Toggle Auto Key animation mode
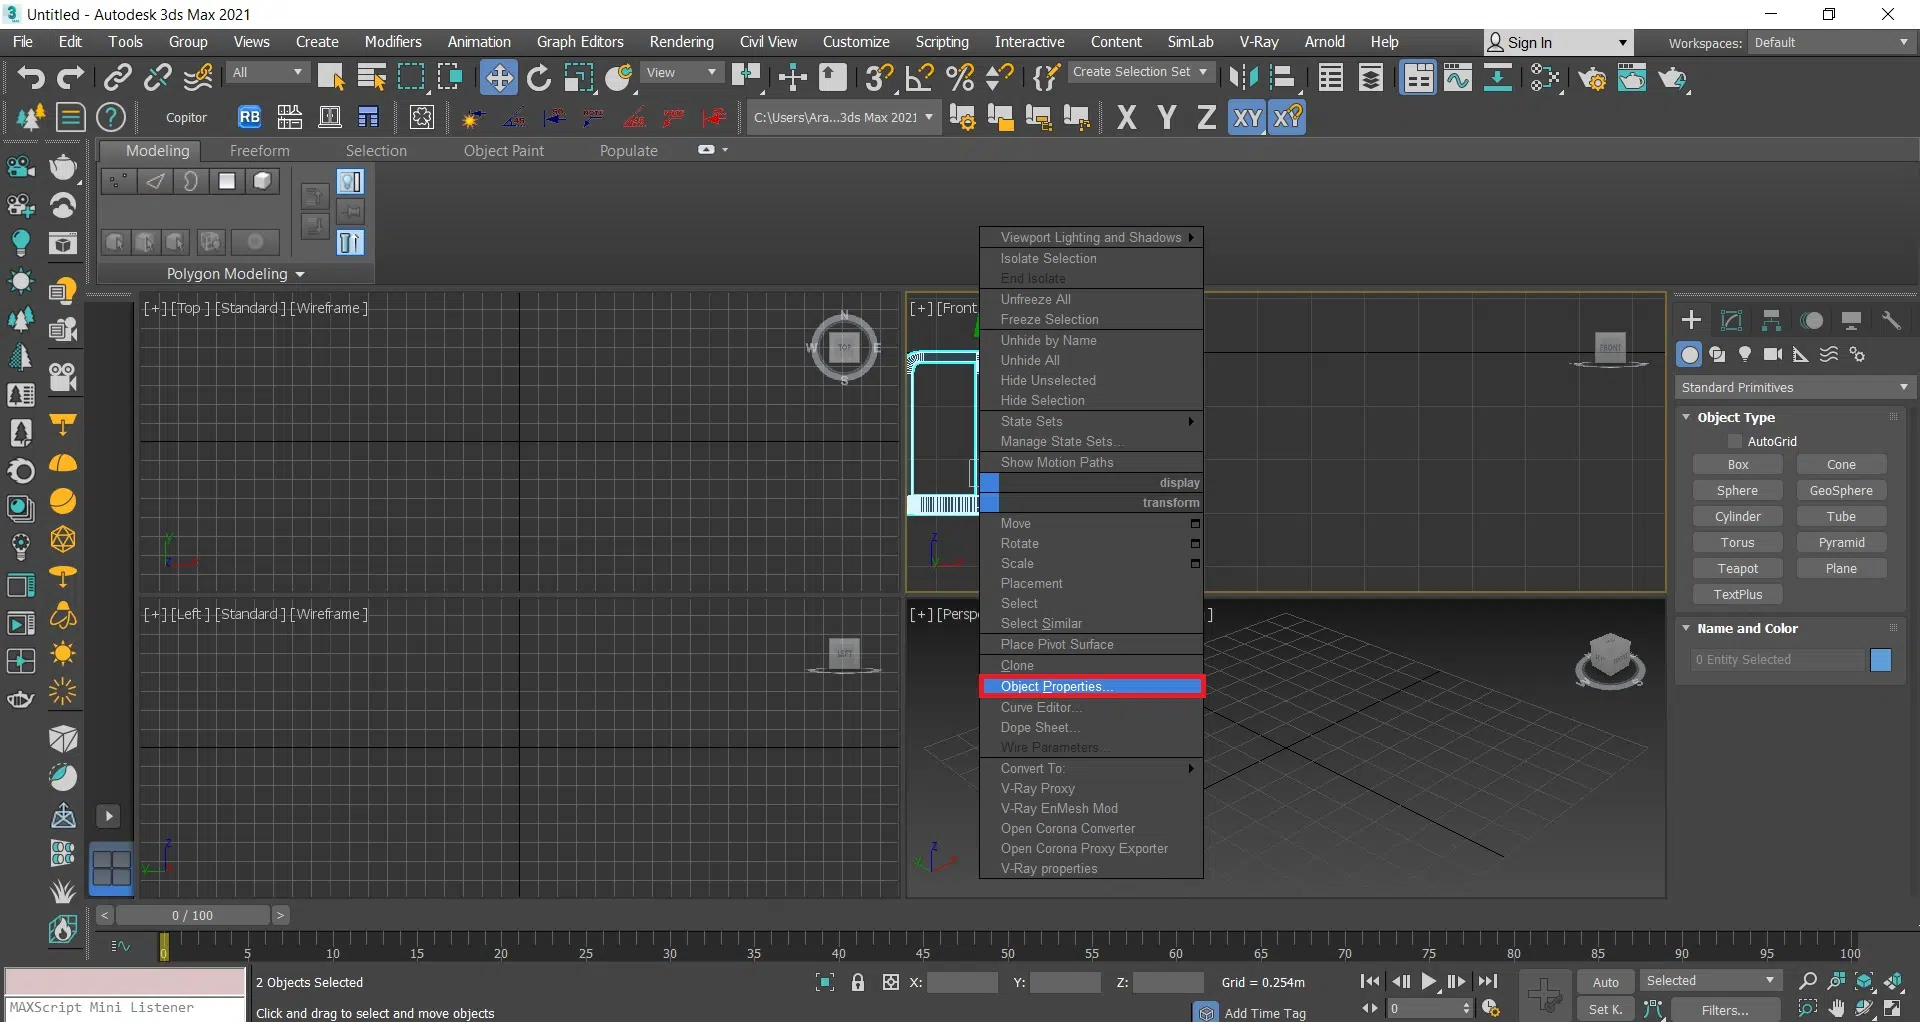1920x1022 pixels. click(x=1605, y=982)
